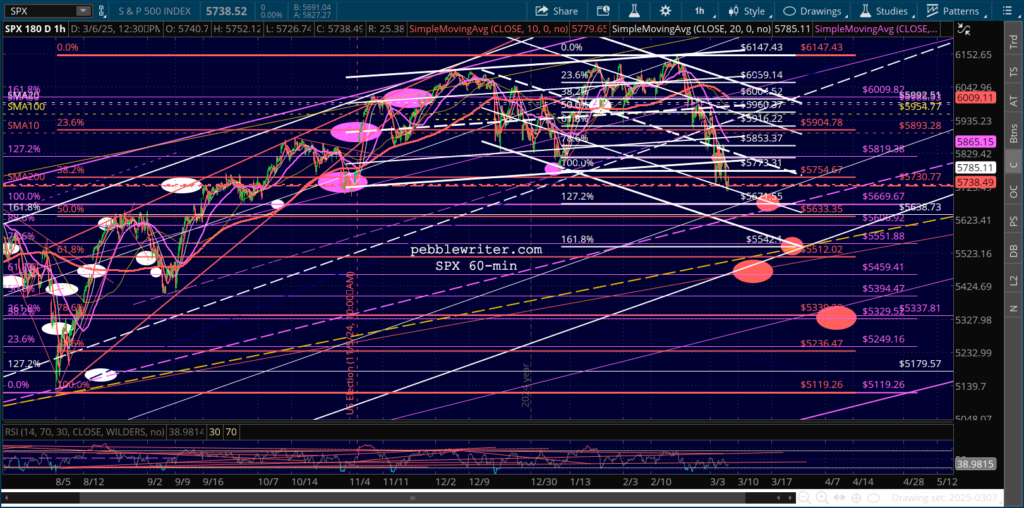Toggle the PS sidebar panel
Image resolution: width=1024 pixels, height=508 pixels.
1011,220
